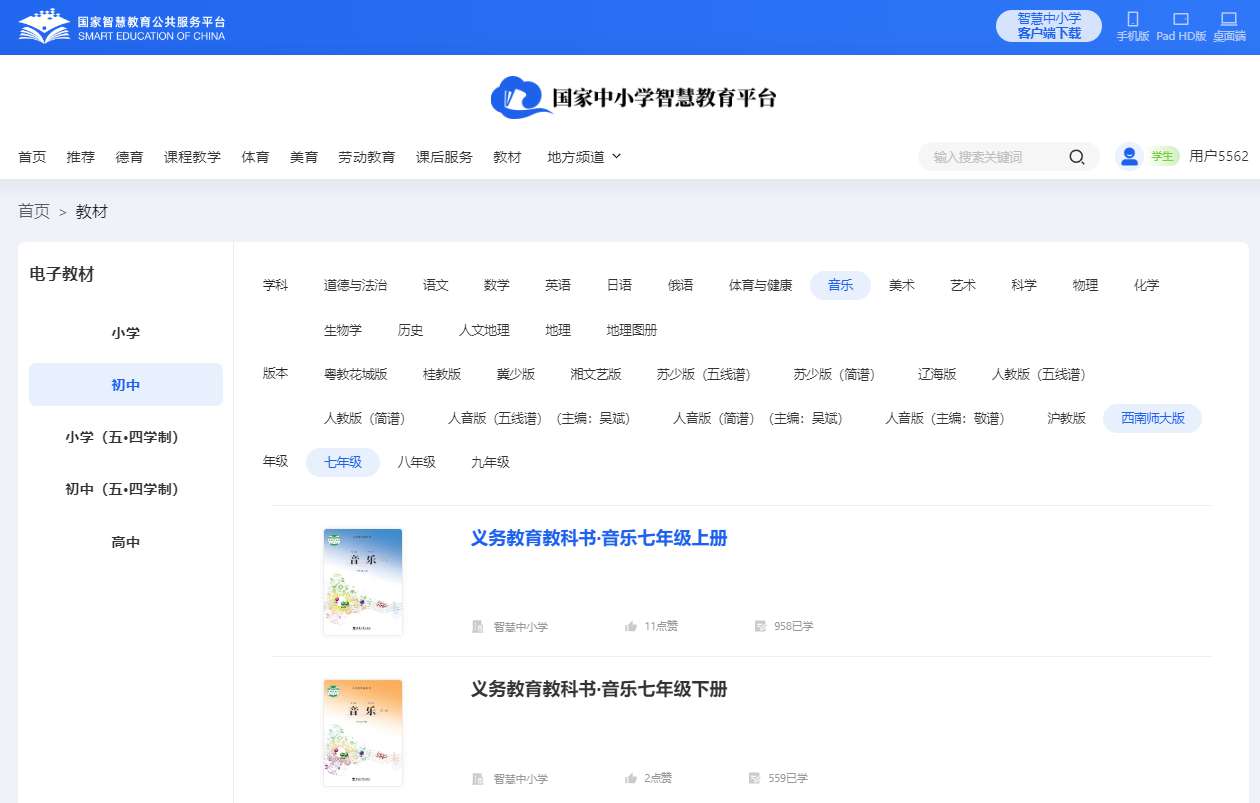Open the 教材 navigation item
1260x803 pixels.
[507, 157]
